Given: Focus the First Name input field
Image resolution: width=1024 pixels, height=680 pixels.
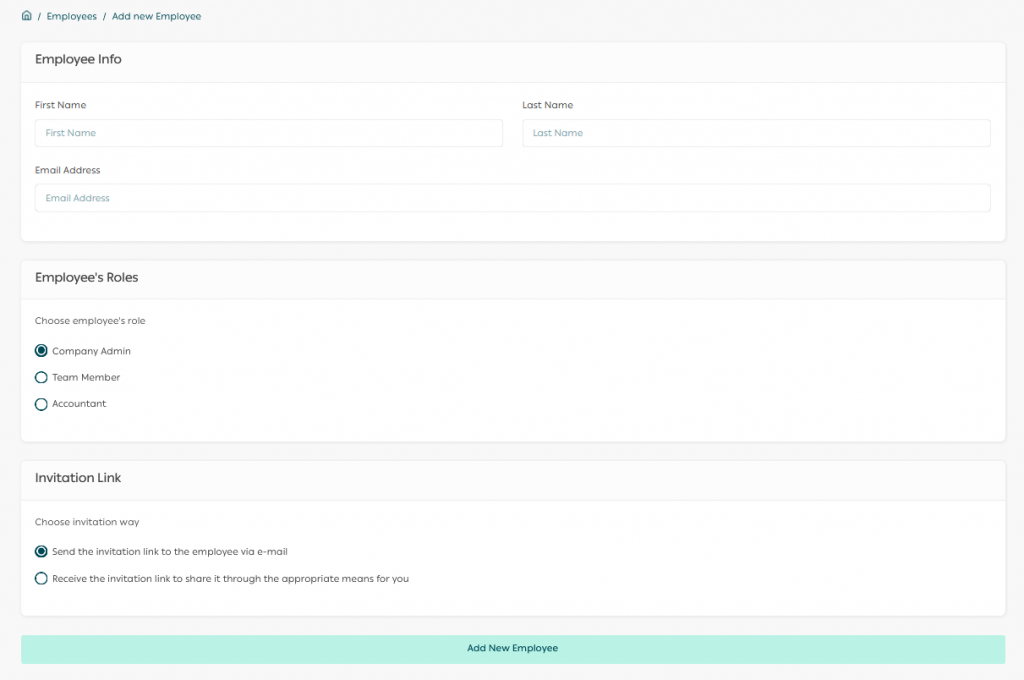Looking at the screenshot, I should point(268,133).
